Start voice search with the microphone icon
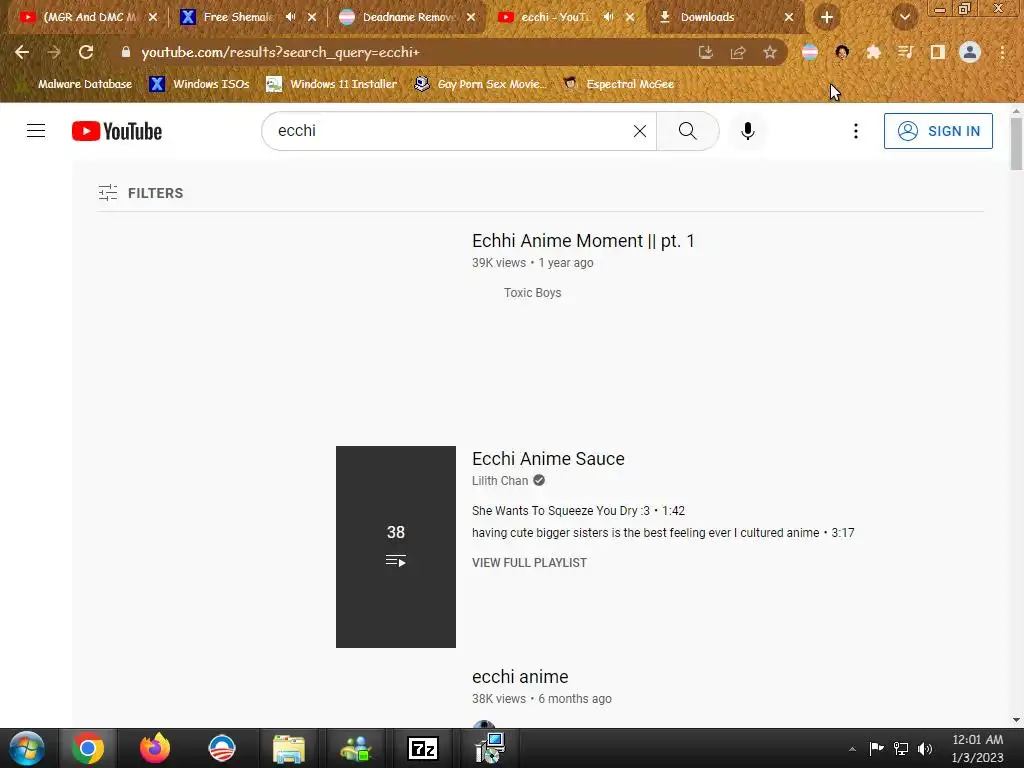Screen dimensions: 1024x768 pos(748,131)
